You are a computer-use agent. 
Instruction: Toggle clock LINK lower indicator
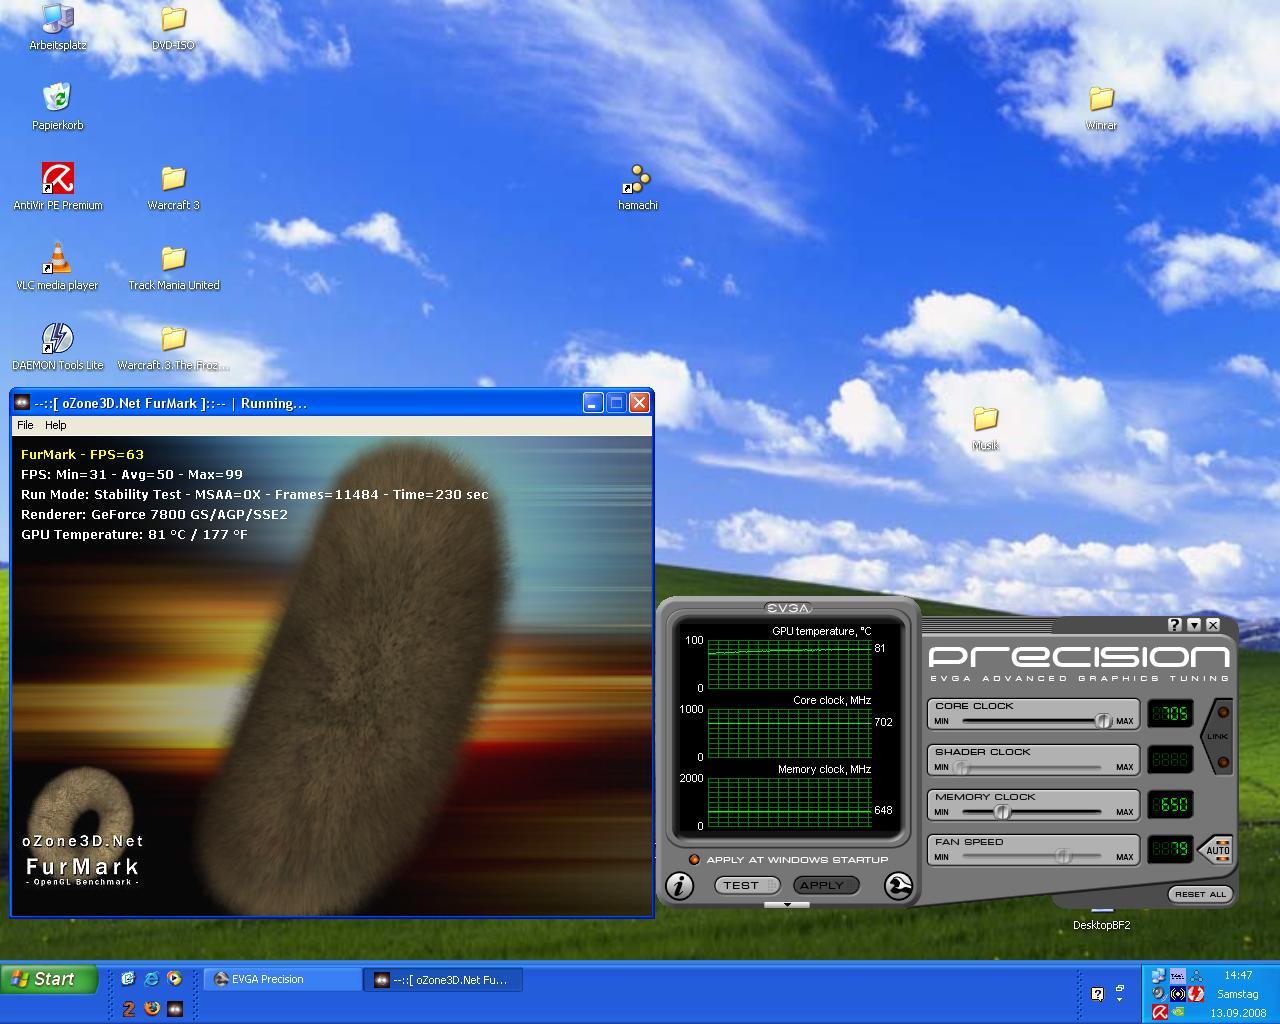pos(1222,762)
